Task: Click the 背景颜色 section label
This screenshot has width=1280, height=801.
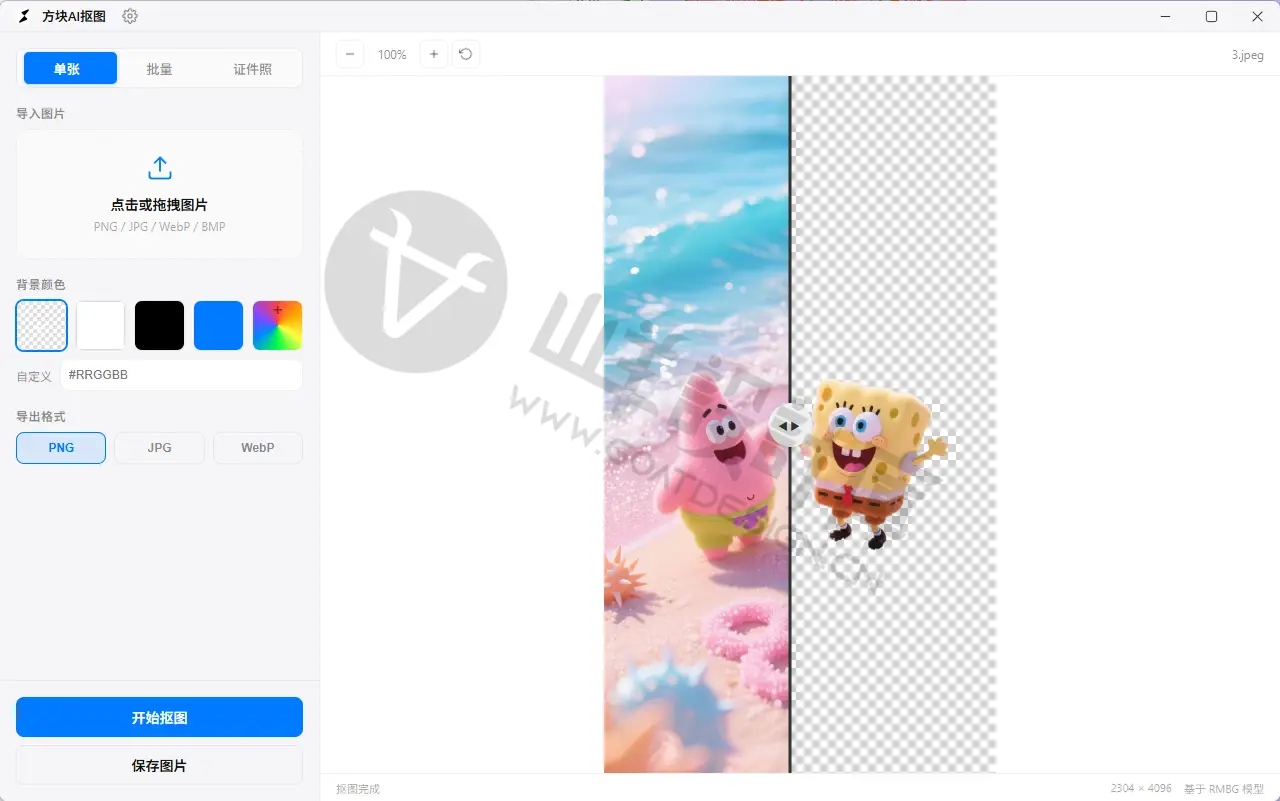Action: (x=41, y=285)
